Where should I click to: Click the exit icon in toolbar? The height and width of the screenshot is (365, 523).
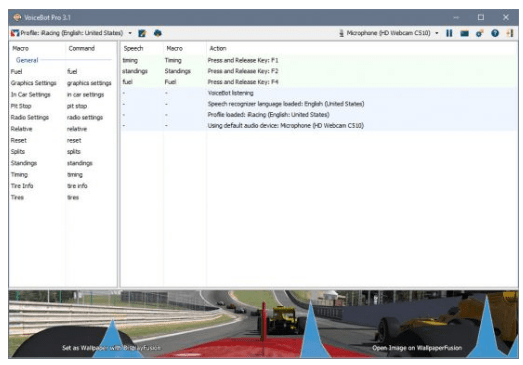click(x=510, y=33)
